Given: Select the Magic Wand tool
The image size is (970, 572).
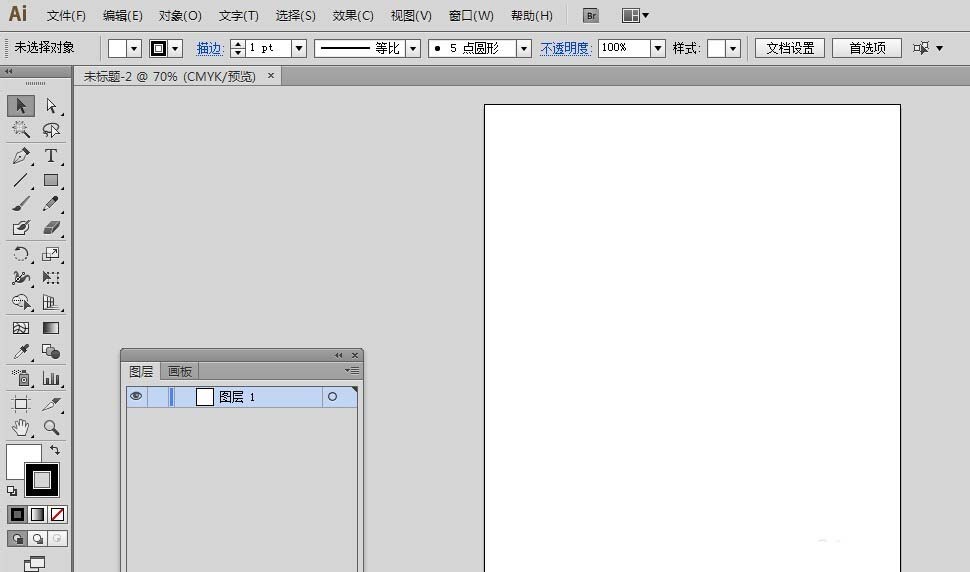Looking at the screenshot, I should [x=20, y=130].
